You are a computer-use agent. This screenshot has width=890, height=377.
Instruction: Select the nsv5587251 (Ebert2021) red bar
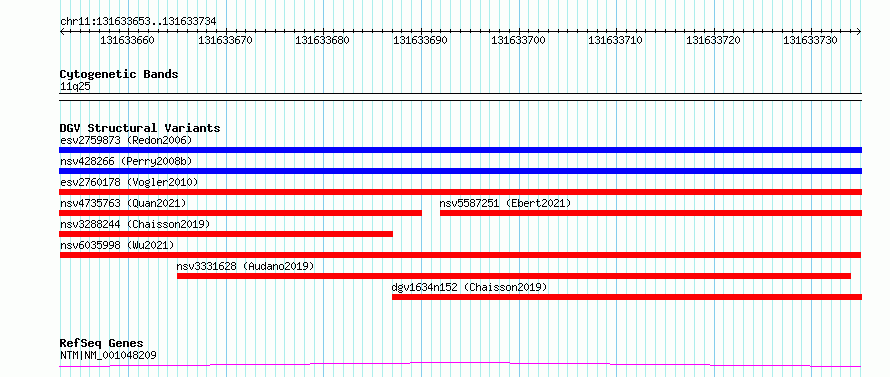click(651, 213)
